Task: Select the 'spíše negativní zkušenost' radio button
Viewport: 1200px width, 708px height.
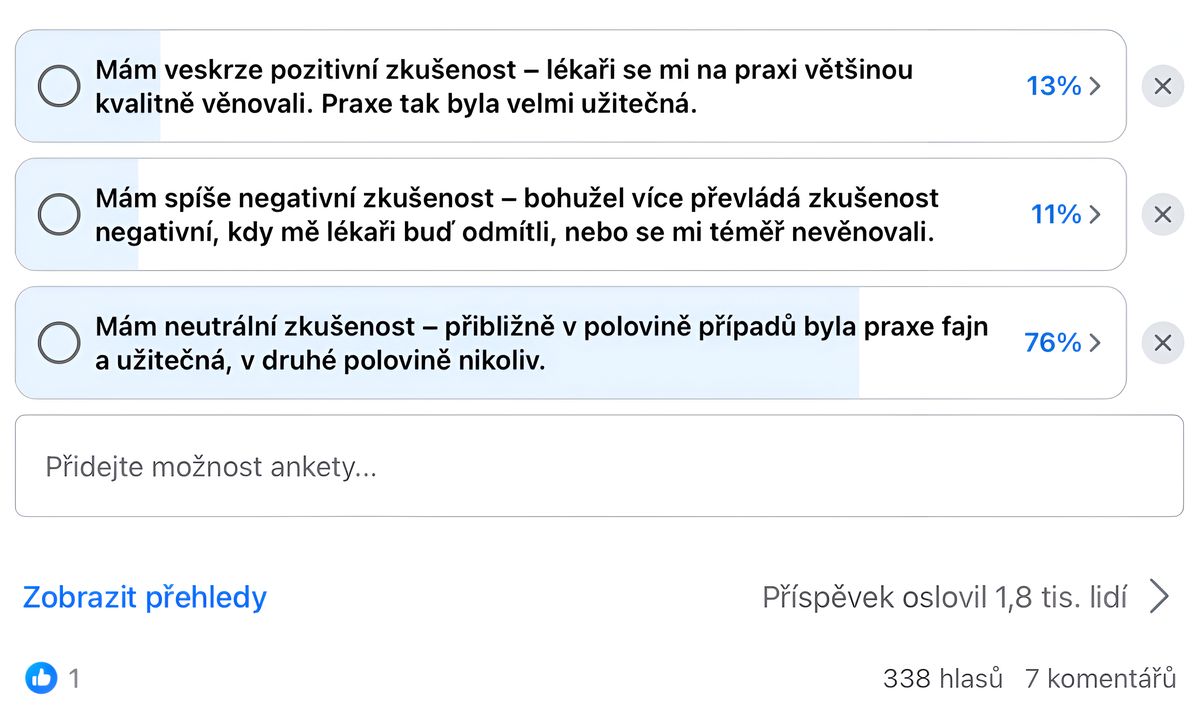Action: (x=59, y=214)
